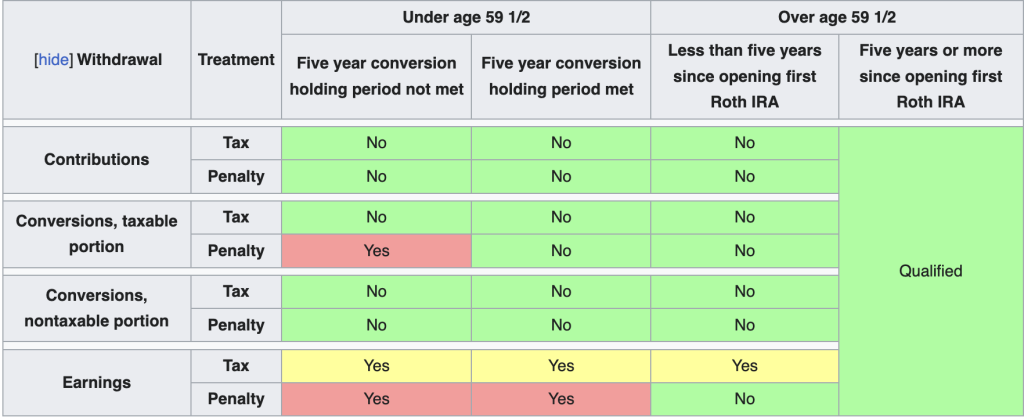Click the Under age 59 1/2 header
The width and height of the screenshot is (1024, 417).
466,17
